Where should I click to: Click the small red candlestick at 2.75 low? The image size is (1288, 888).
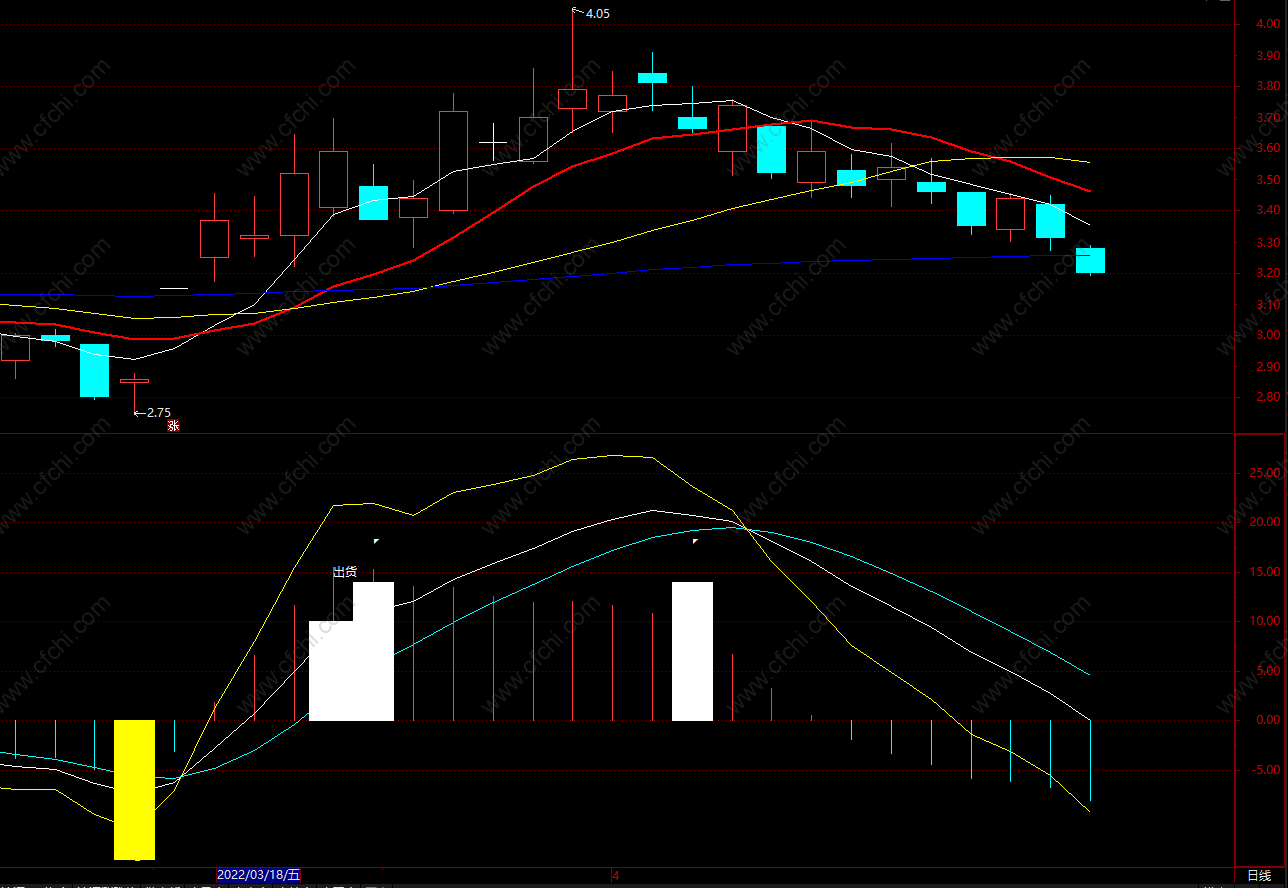pos(134,381)
